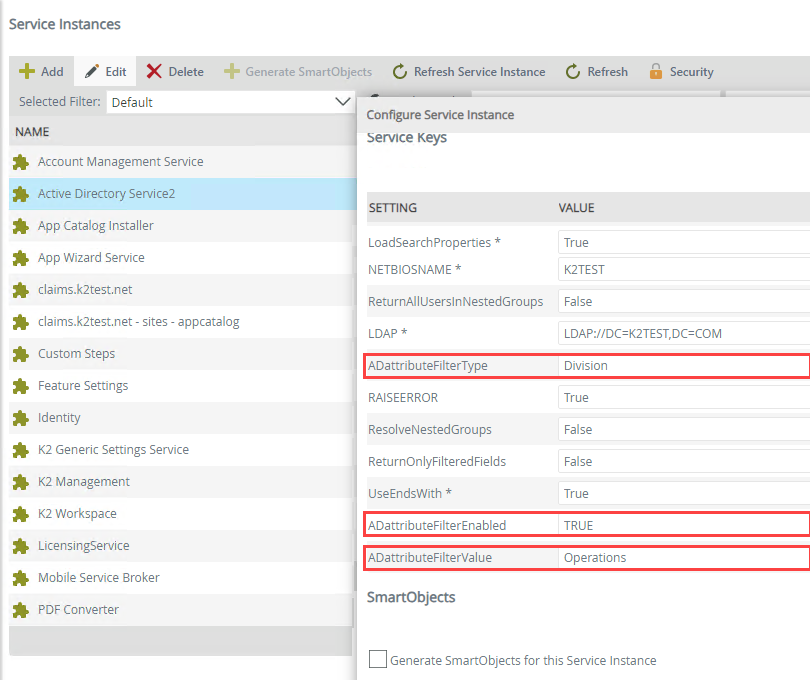
Task: Click puzzle icon beside K2 Workspace
Action: [20, 514]
